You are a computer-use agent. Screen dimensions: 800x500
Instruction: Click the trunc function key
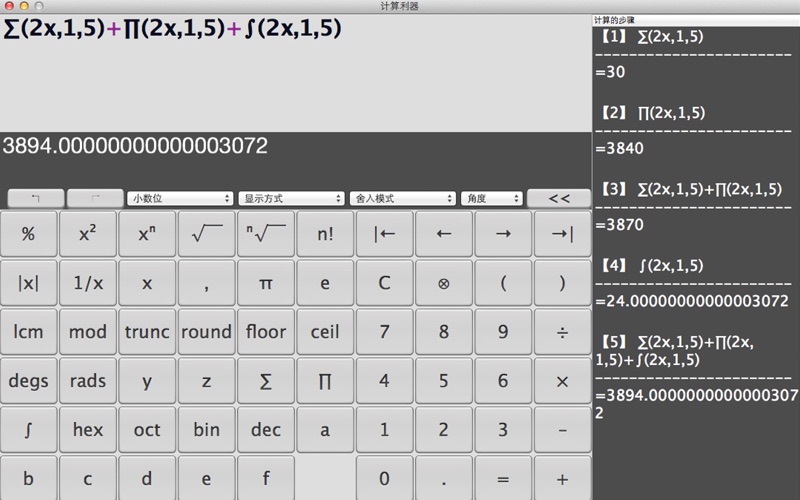point(147,332)
